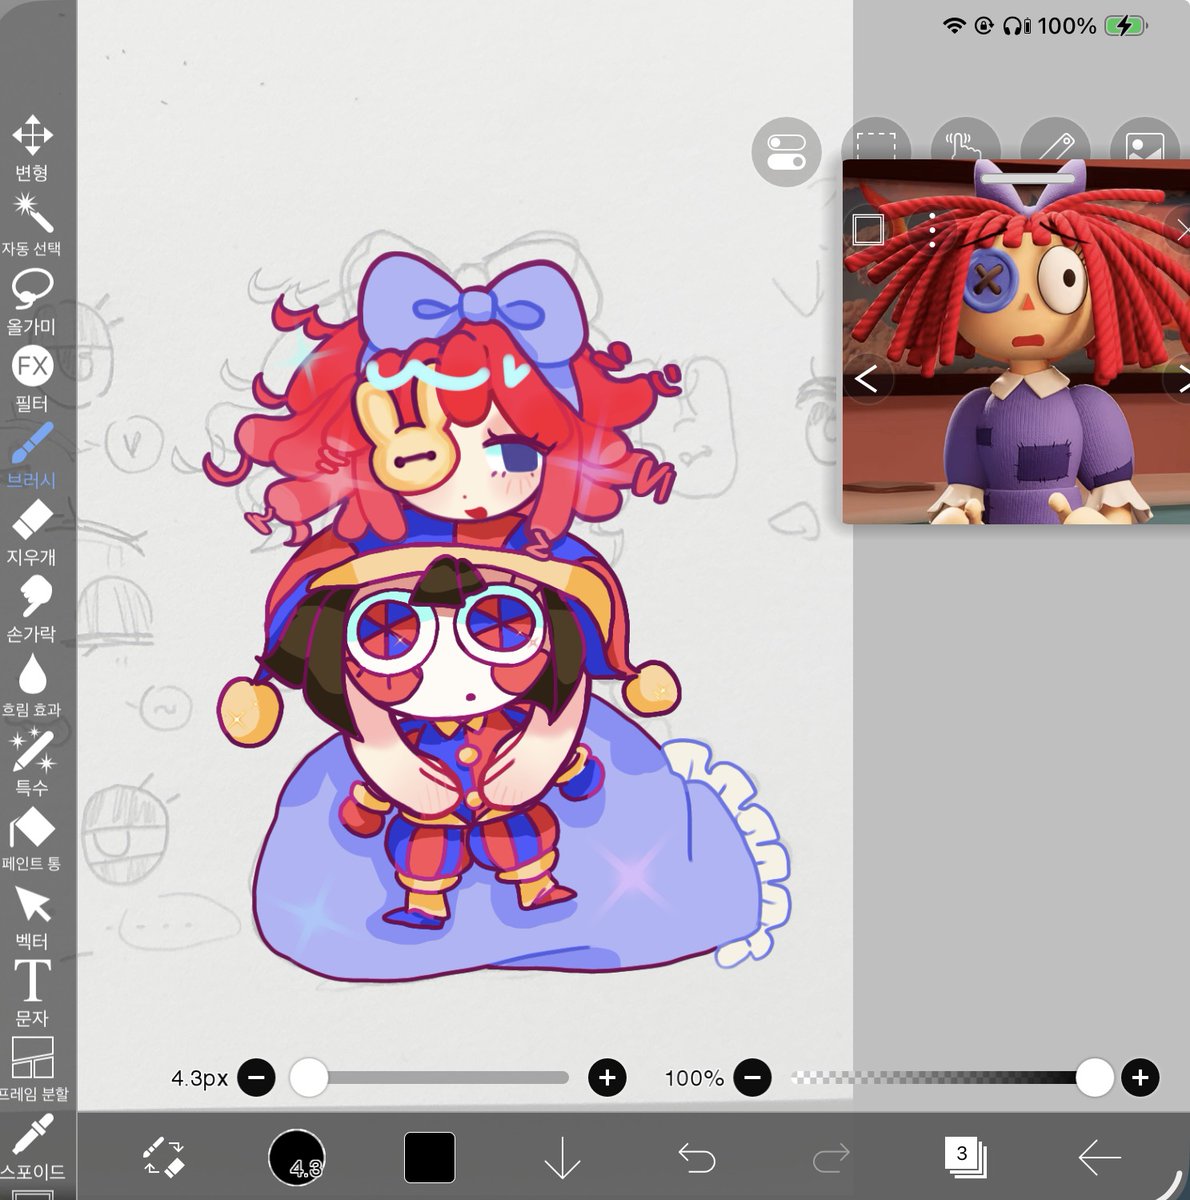Select the Blur (흐림 효과) tool

pyautogui.click(x=32, y=686)
